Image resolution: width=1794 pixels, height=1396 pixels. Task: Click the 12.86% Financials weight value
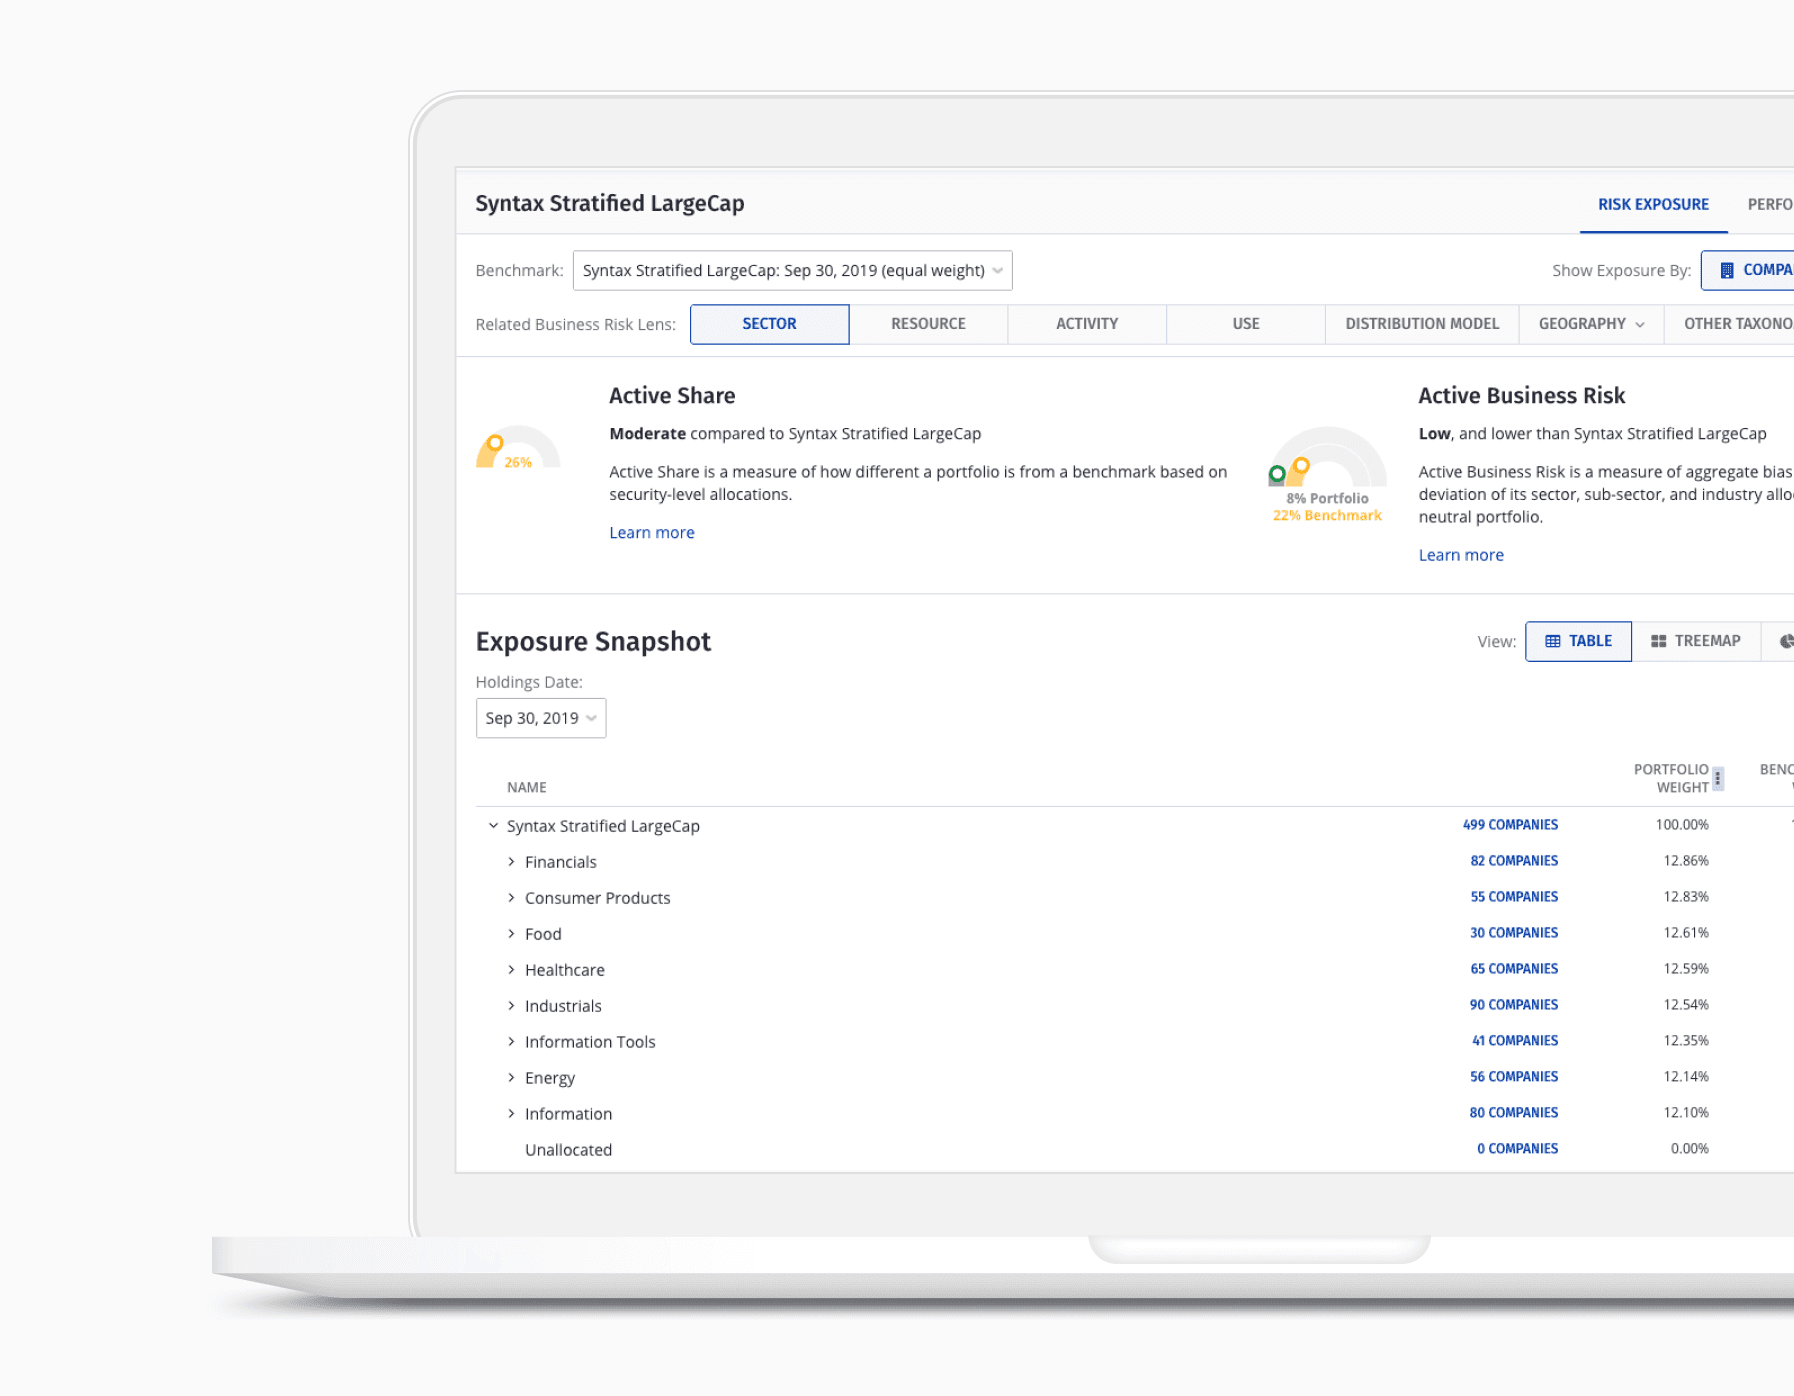coord(1686,861)
